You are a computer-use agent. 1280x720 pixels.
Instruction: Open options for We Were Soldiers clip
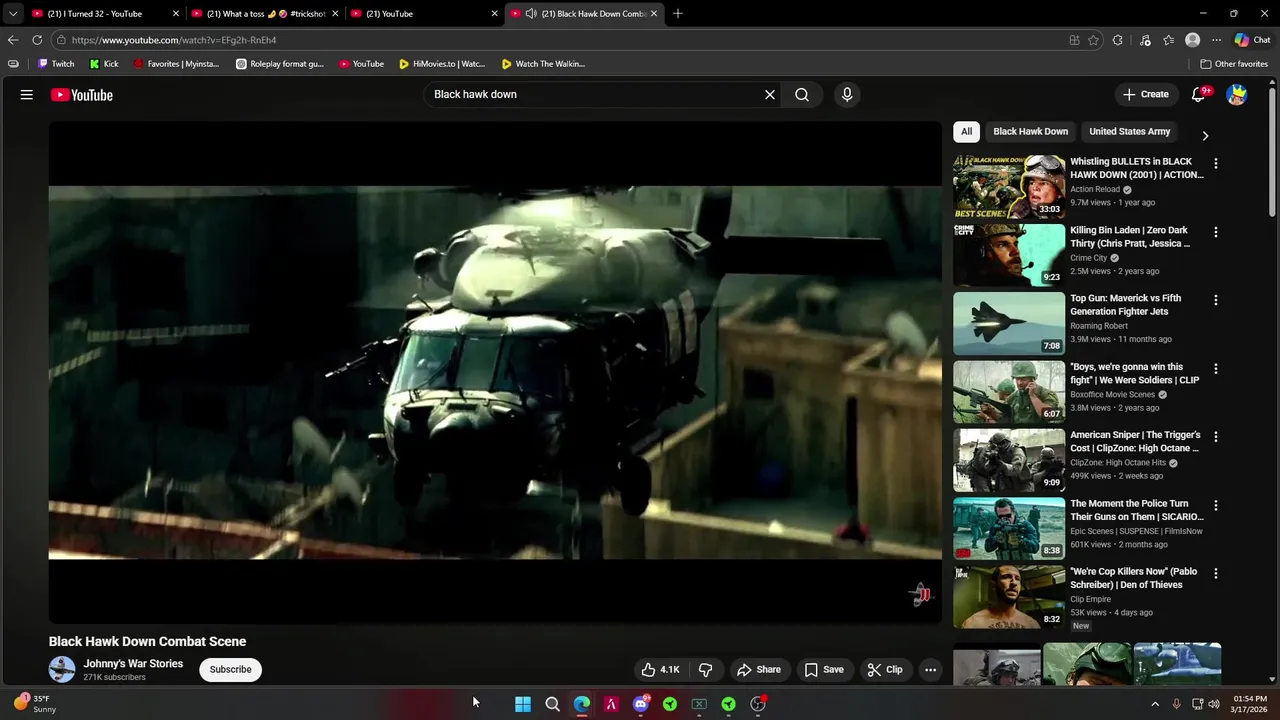pyautogui.click(x=1216, y=369)
